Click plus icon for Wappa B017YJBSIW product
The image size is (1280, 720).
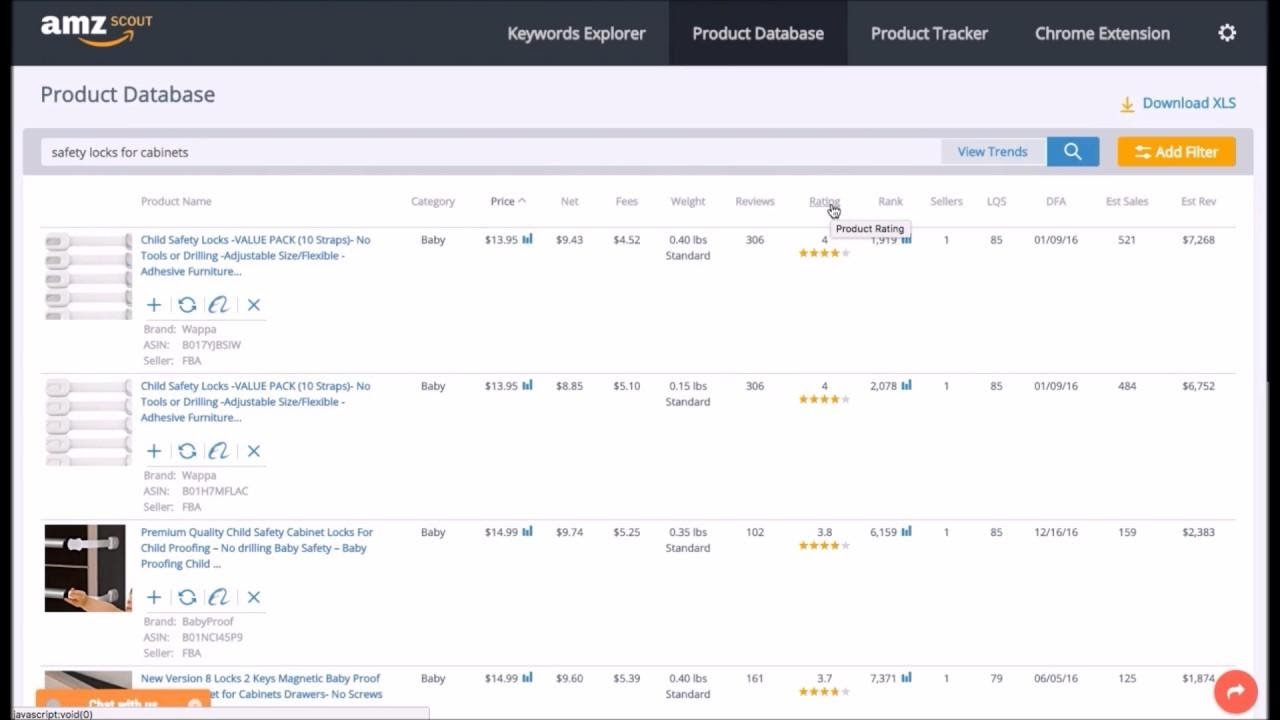click(154, 305)
